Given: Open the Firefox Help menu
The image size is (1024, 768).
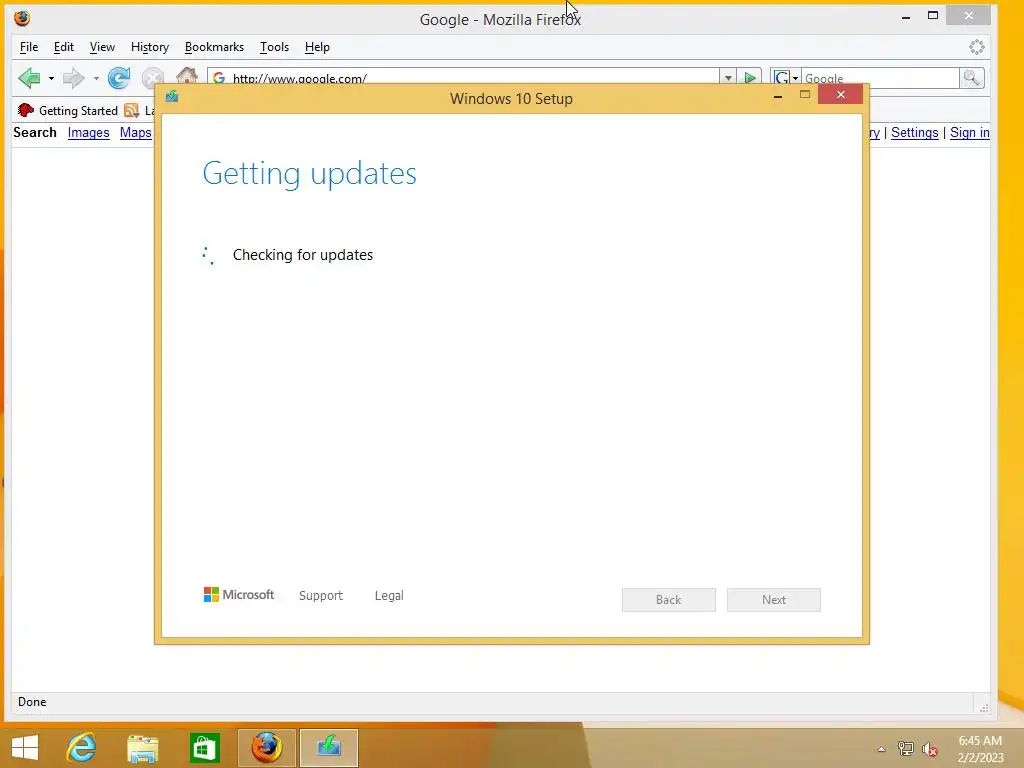Looking at the screenshot, I should click(317, 47).
